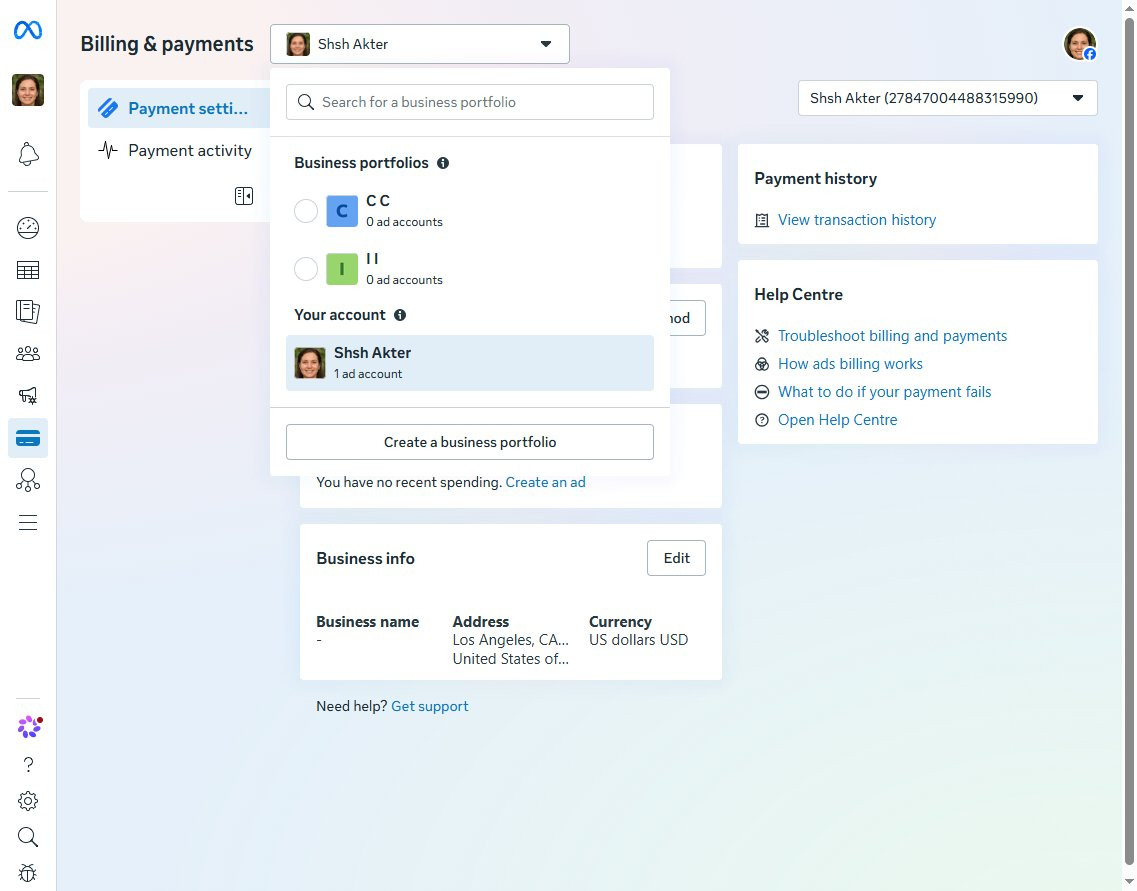Image resolution: width=1137 pixels, height=891 pixels.
Task: Open the All tools hamburger menu
Action: pyautogui.click(x=28, y=523)
